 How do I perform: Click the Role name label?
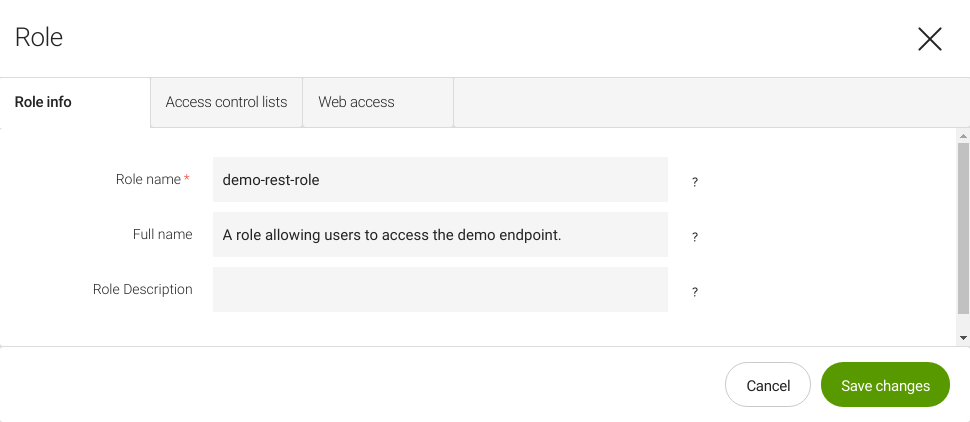coord(148,180)
